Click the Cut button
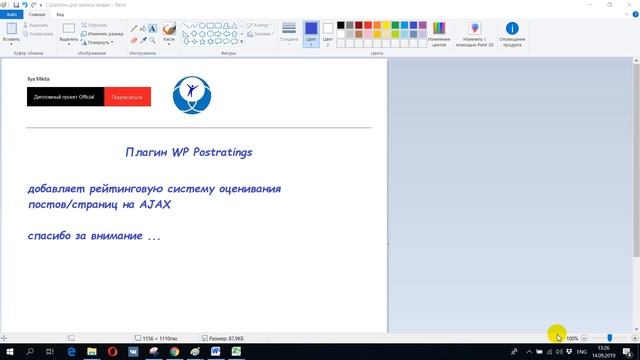Image resolution: width=640 pixels, height=360 pixels. point(36,25)
